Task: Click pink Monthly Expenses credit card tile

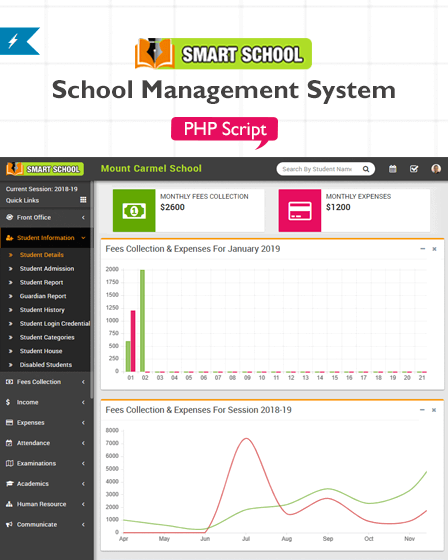Action: (300, 211)
